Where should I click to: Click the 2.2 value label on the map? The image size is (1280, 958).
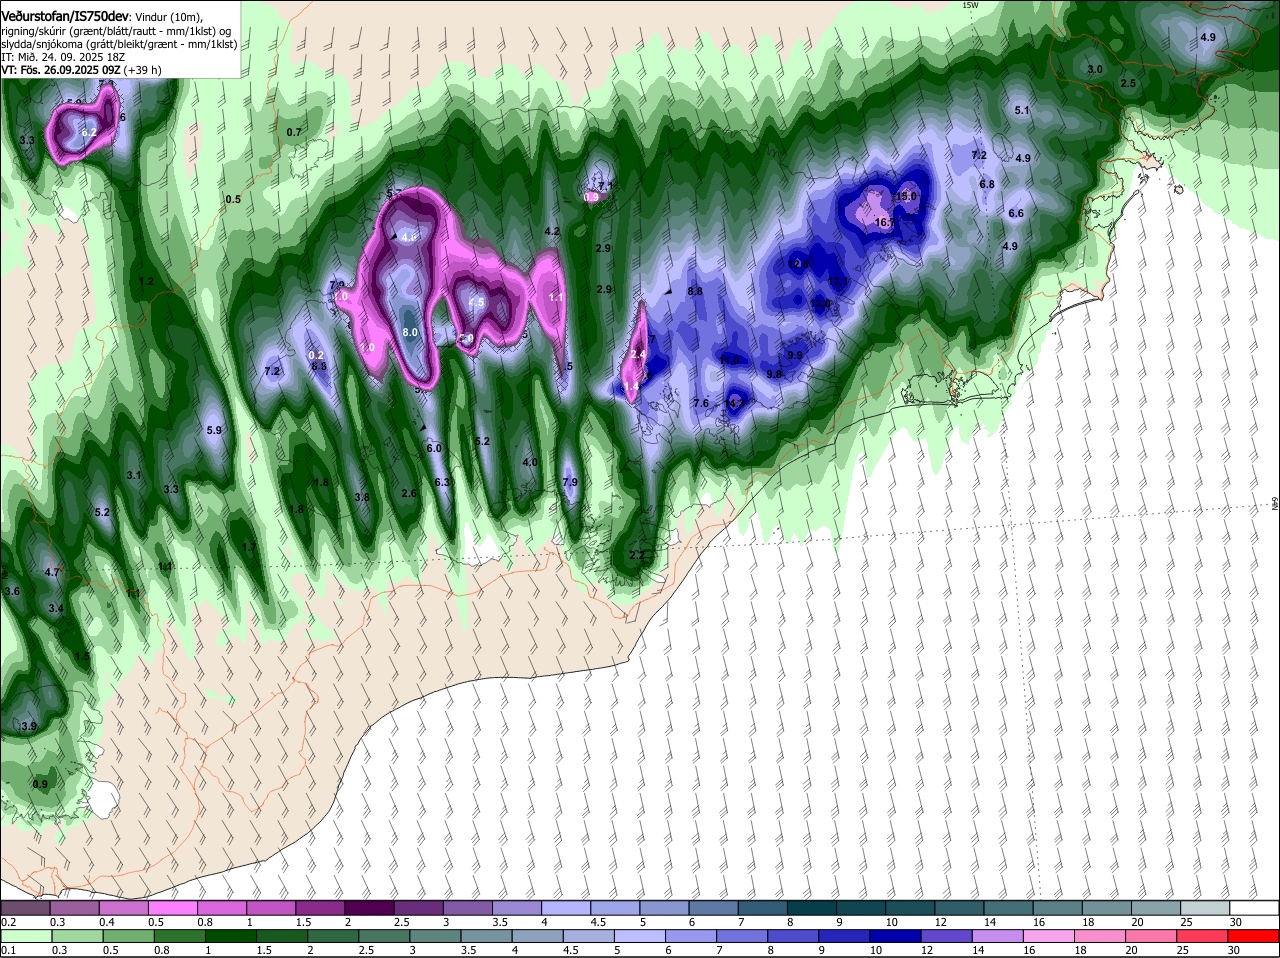tap(637, 555)
